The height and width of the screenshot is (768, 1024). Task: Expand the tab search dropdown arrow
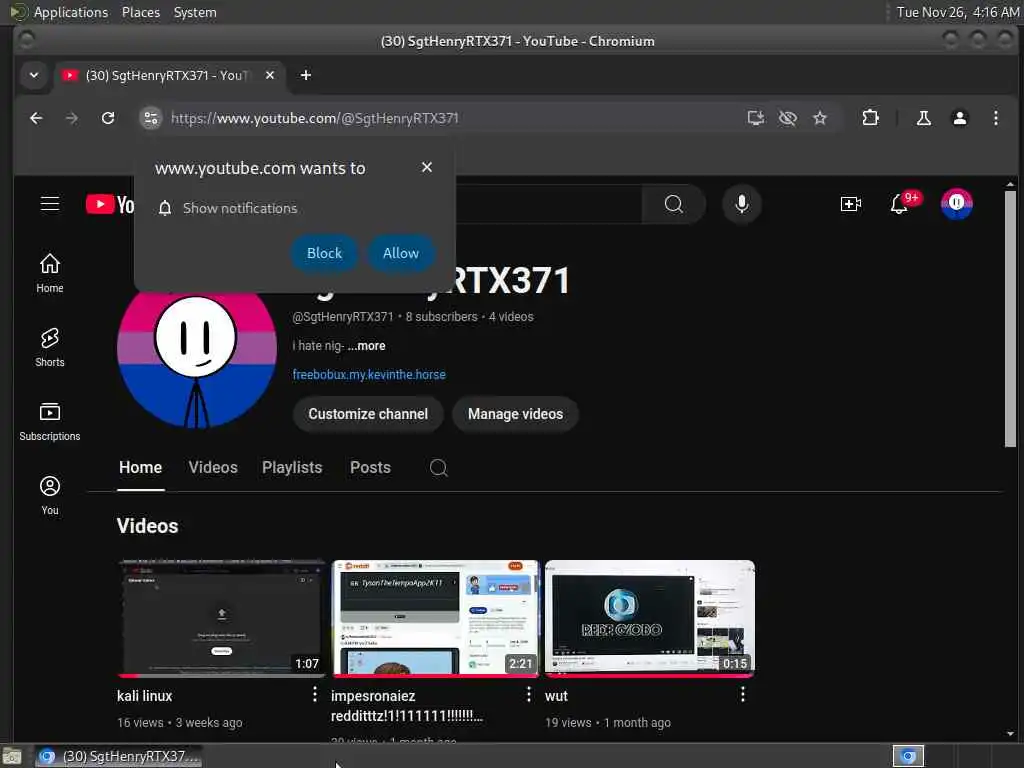[x=34, y=76]
